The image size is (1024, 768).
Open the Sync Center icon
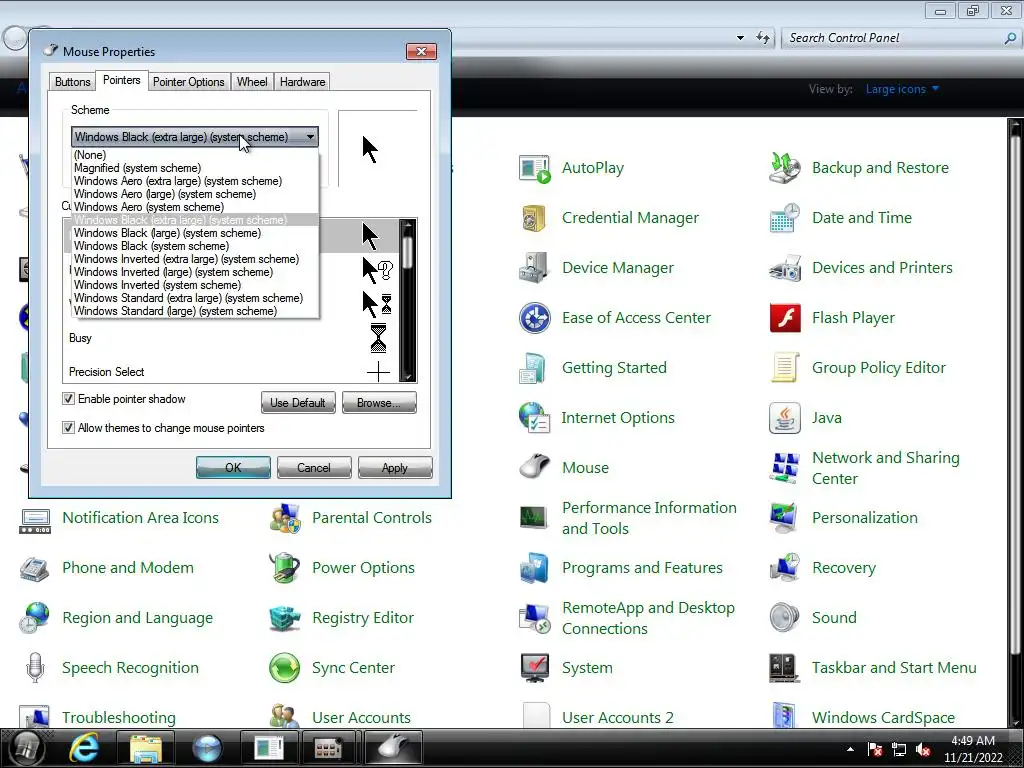tap(284, 668)
